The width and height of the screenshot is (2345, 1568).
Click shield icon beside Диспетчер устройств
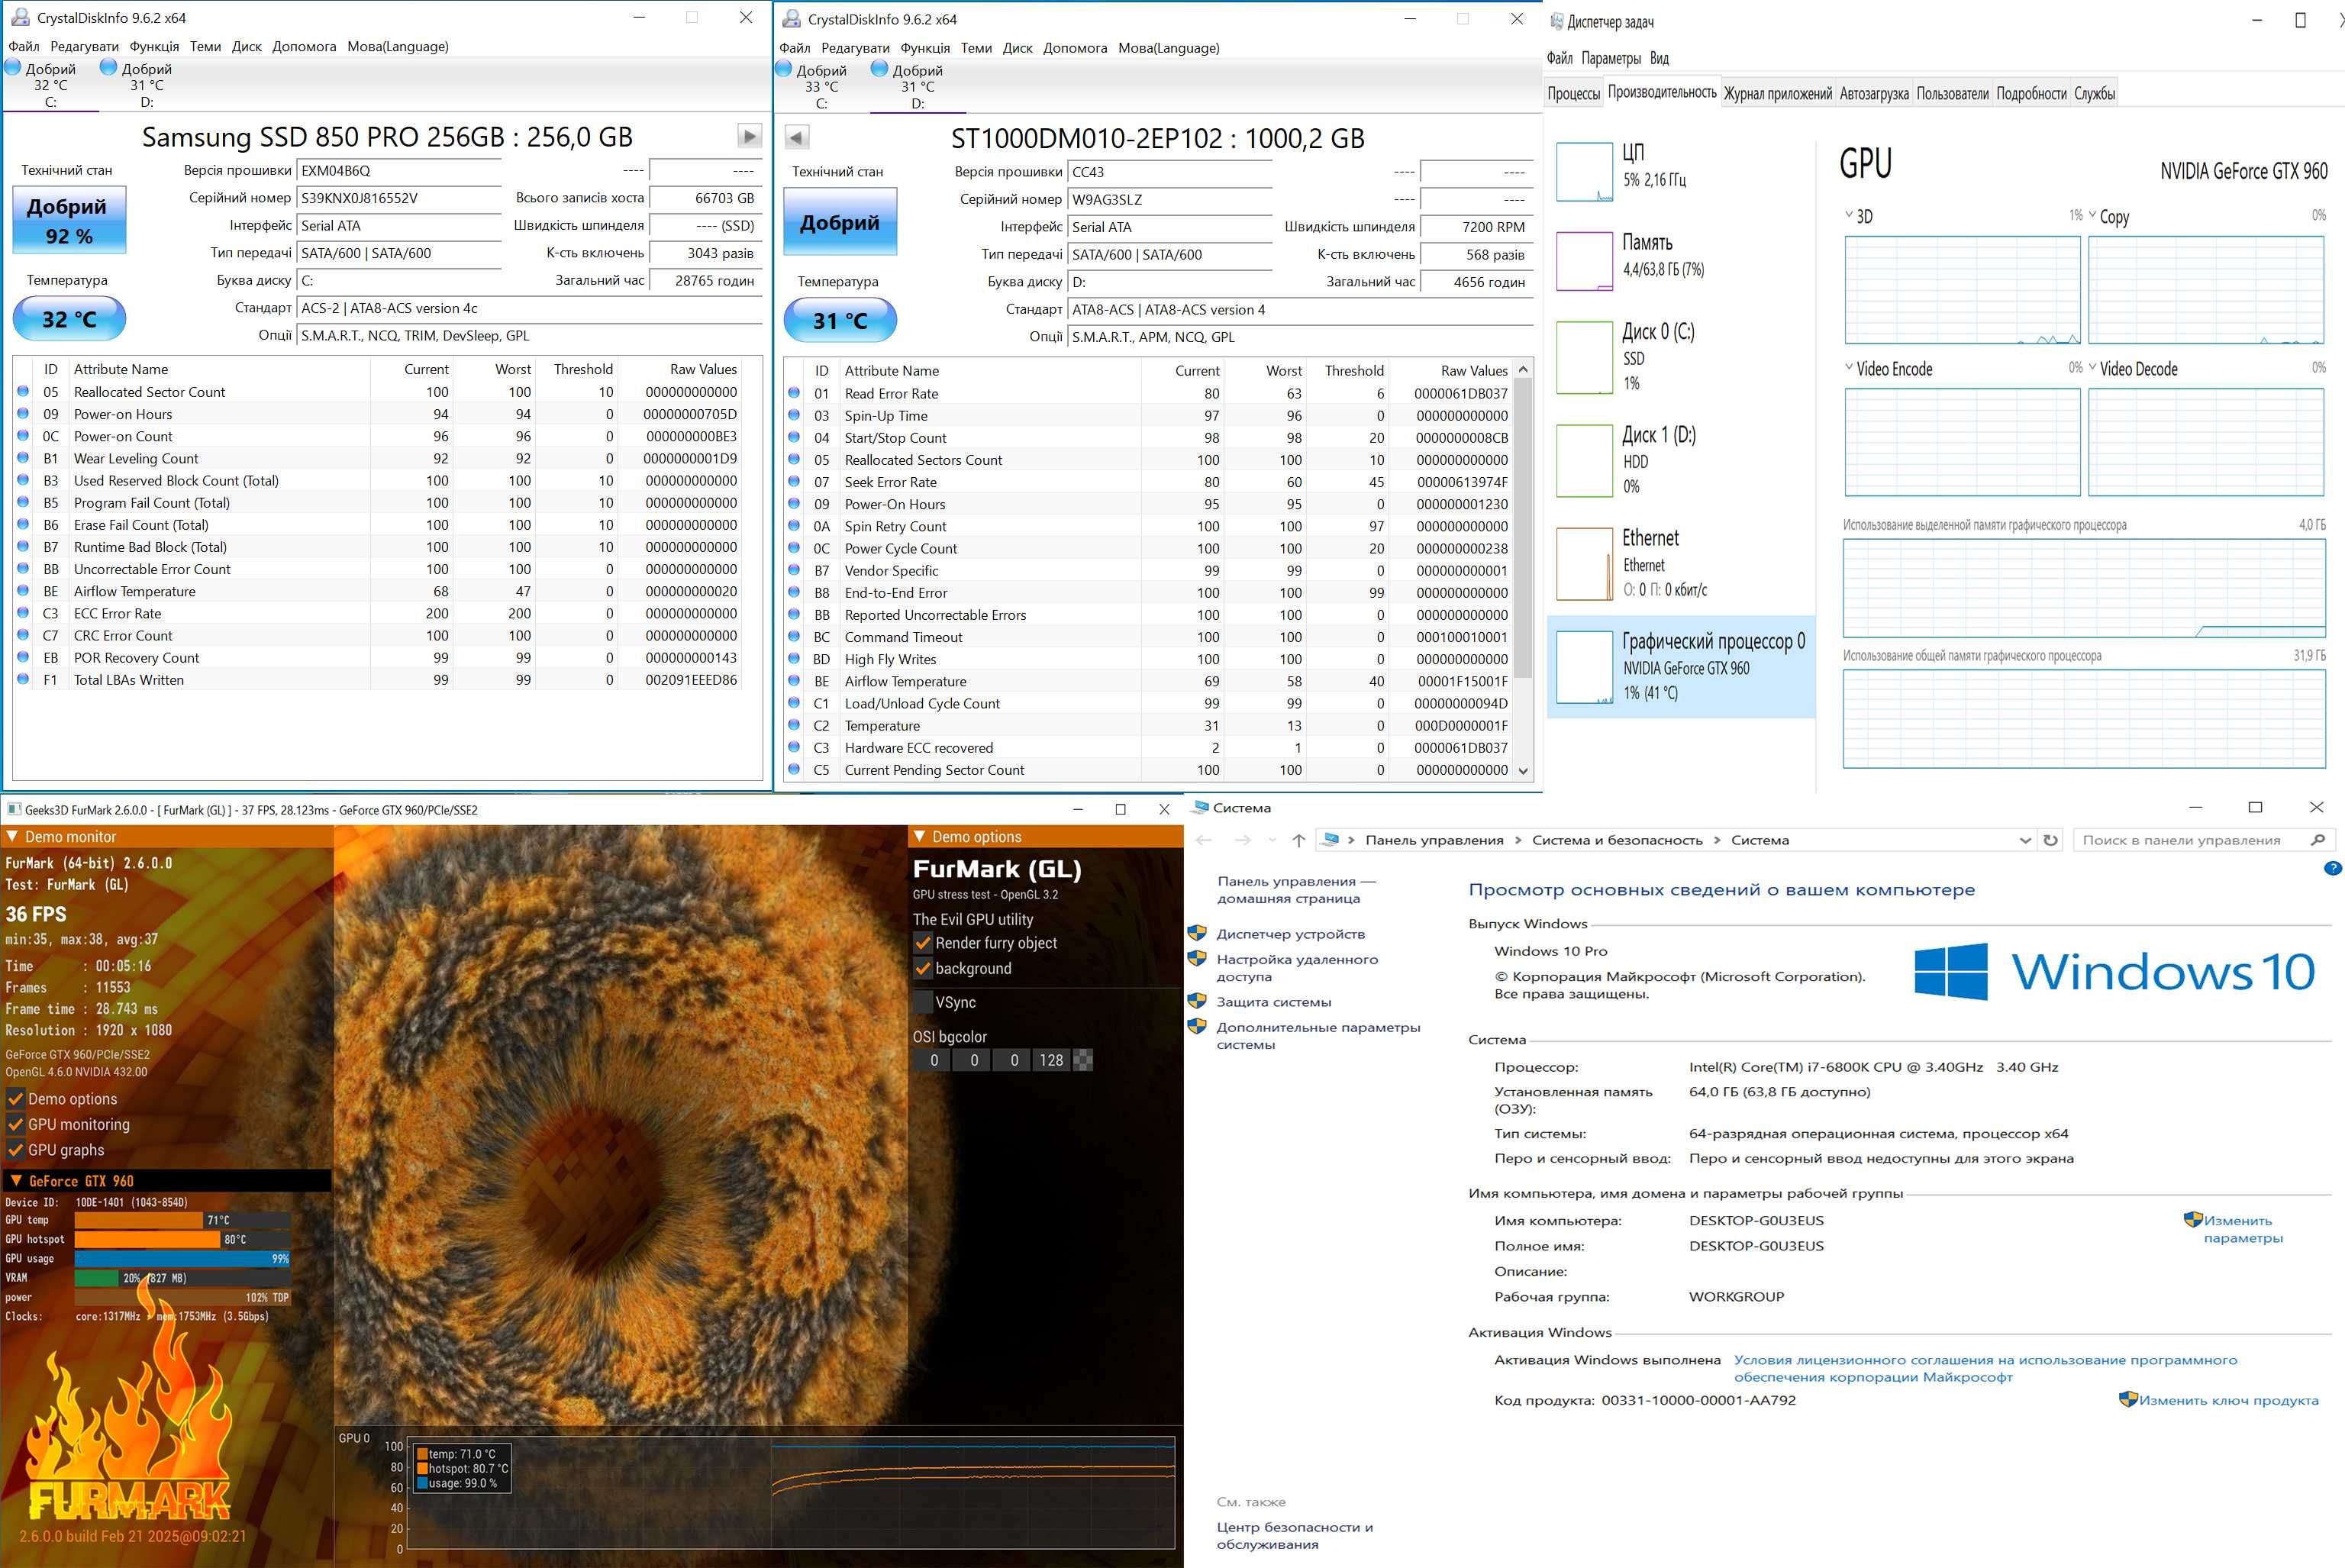(x=1197, y=933)
